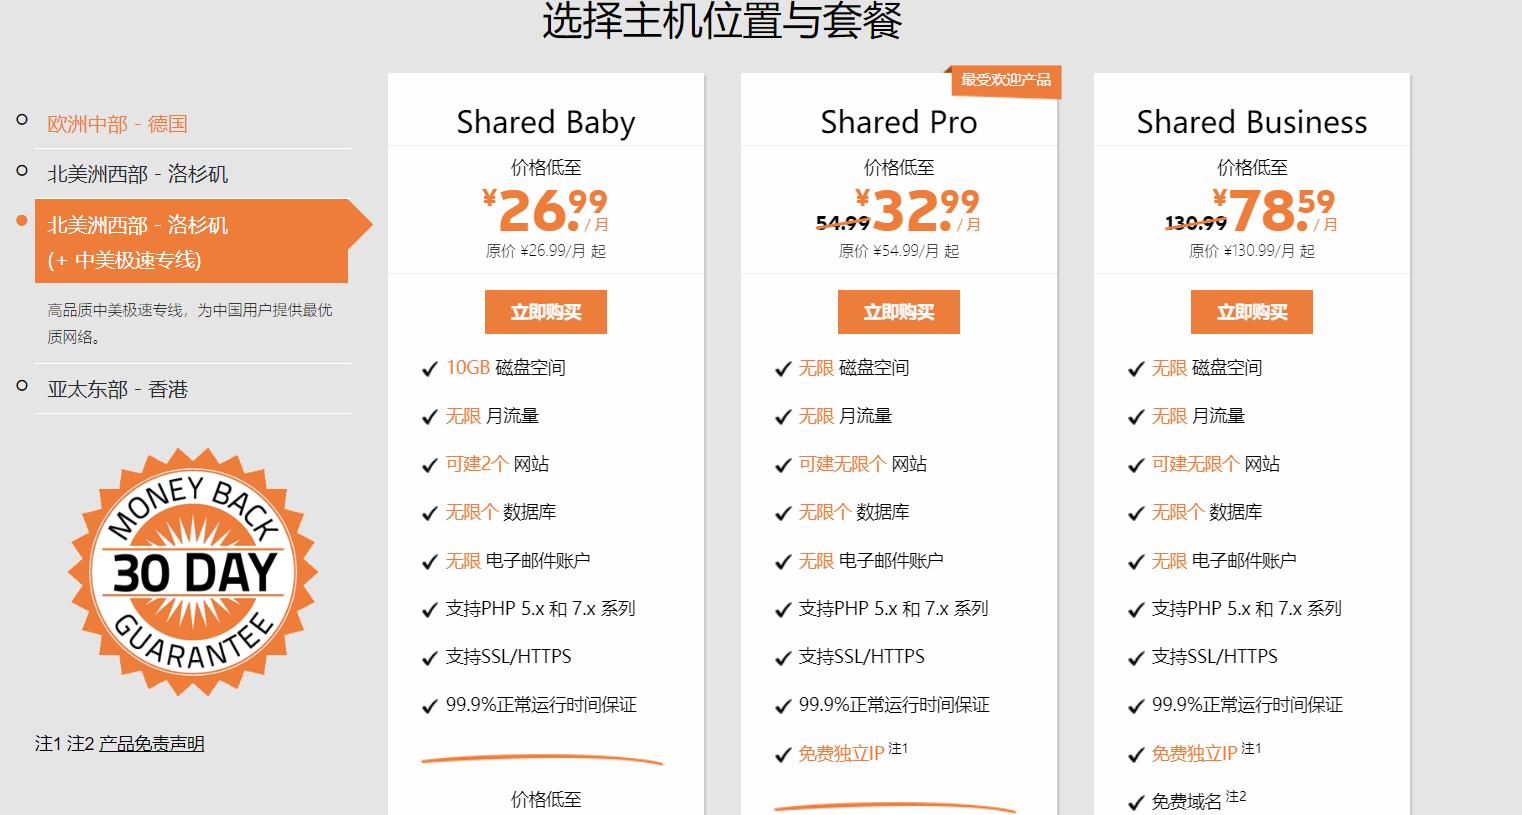Click 立即购买 under Shared Pro

coord(898,311)
